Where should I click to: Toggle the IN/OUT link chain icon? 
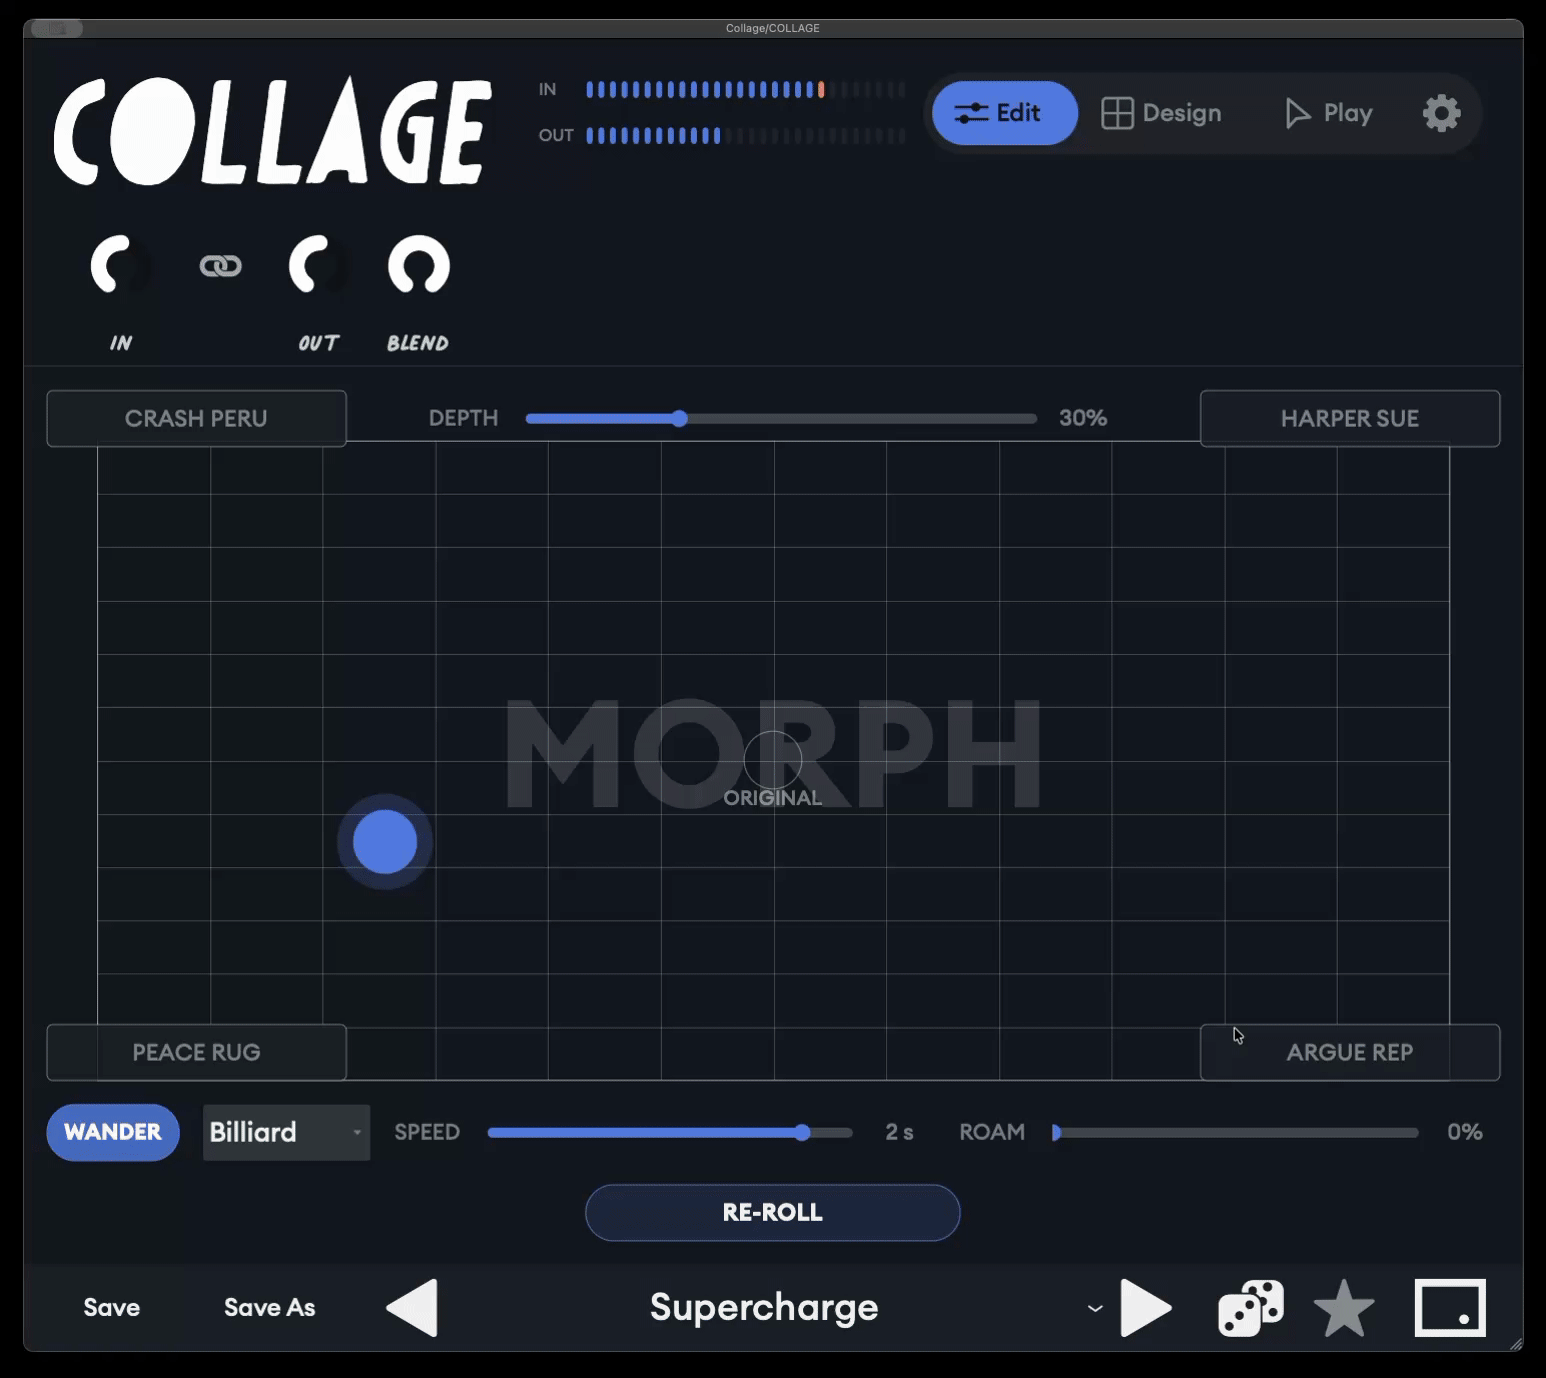[220, 266]
